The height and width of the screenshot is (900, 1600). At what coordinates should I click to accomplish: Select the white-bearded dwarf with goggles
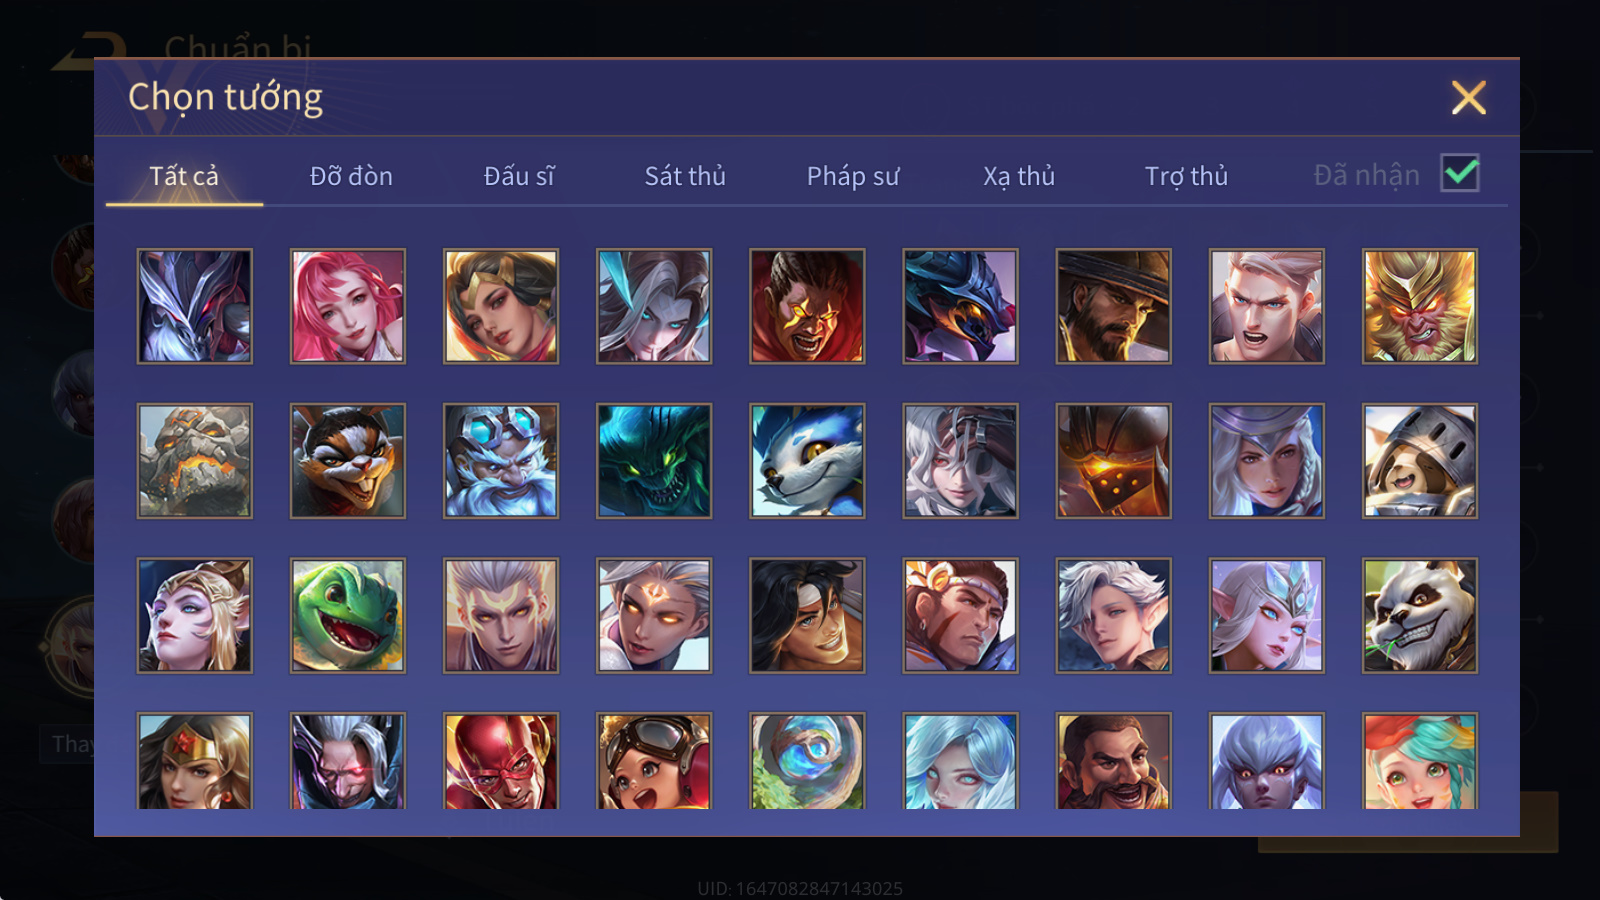point(501,461)
